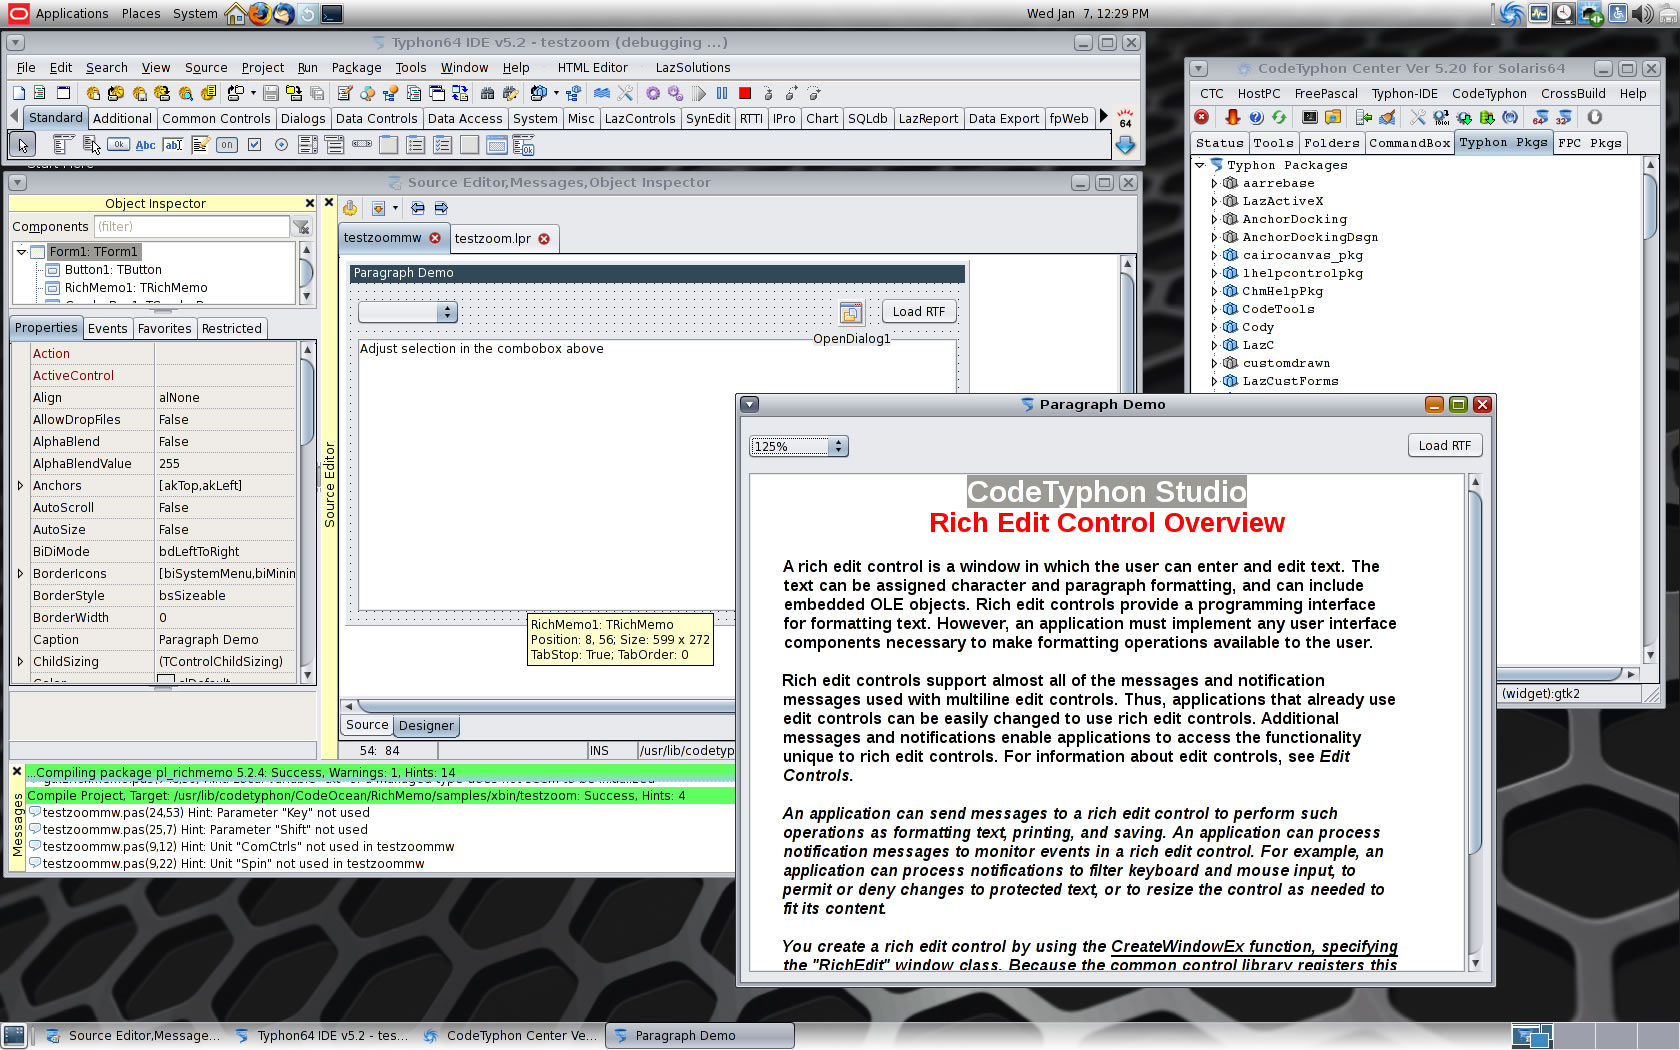Expand the LazActiveX package node
Screen dimensions: 1680x1050
coord(1214,202)
